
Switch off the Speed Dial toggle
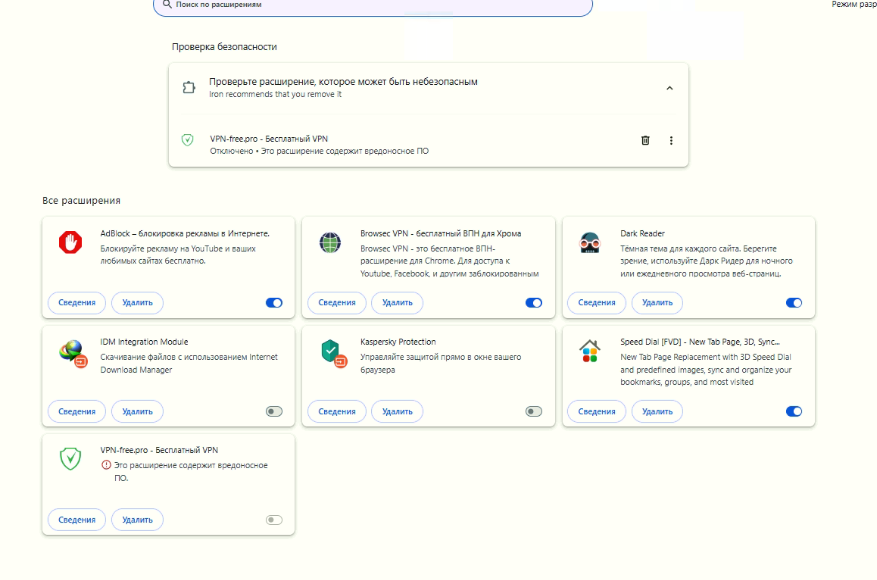click(x=794, y=411)
